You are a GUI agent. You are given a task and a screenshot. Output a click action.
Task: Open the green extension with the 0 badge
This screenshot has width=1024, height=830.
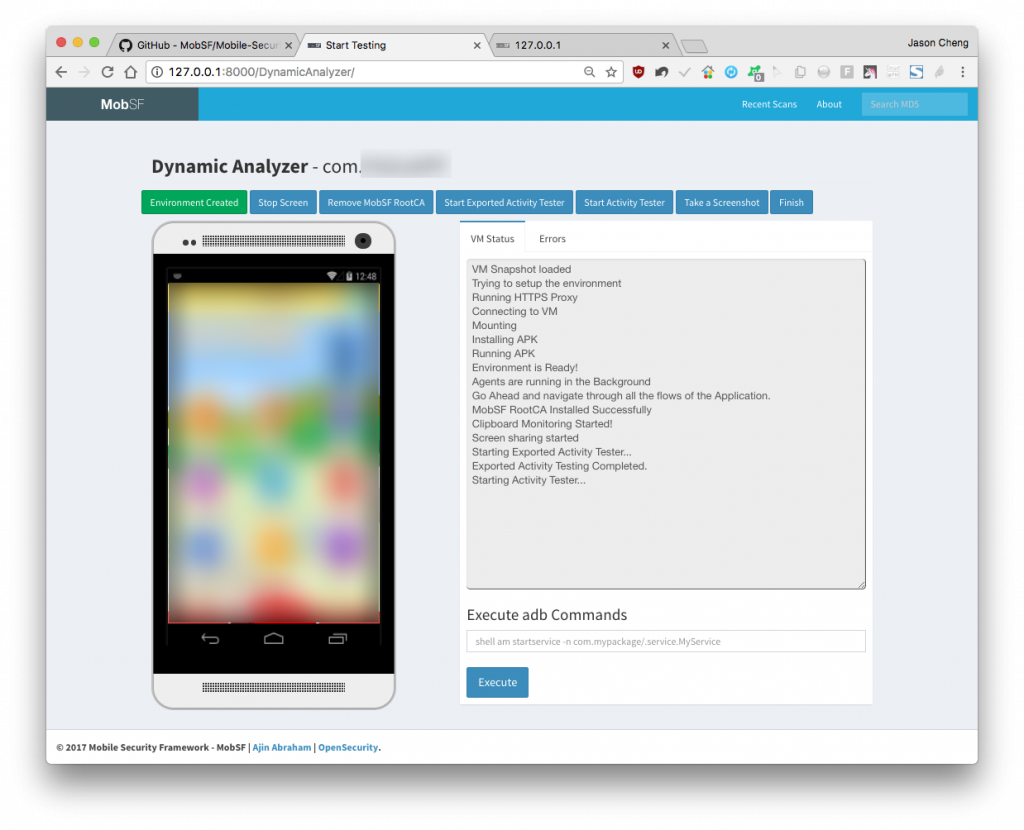(x=756, y=72)
